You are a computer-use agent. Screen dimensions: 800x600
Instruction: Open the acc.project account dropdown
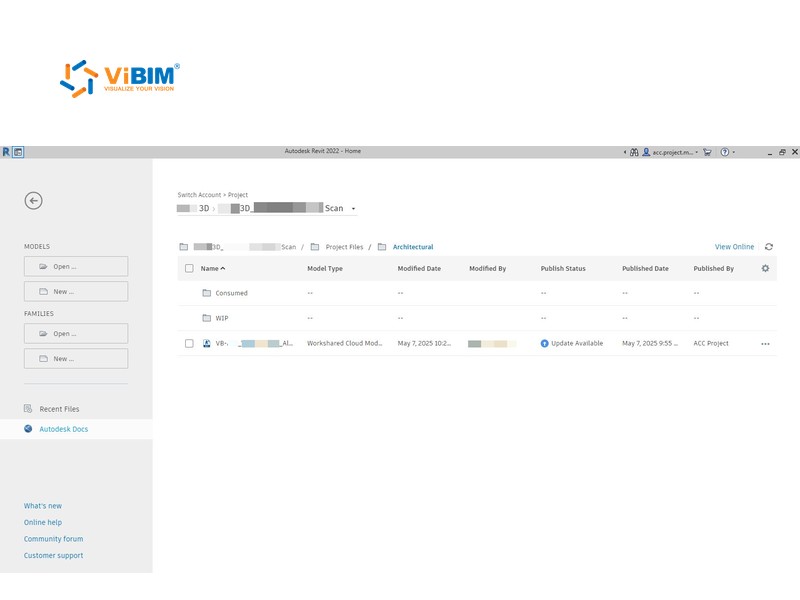tap(676, 152)
